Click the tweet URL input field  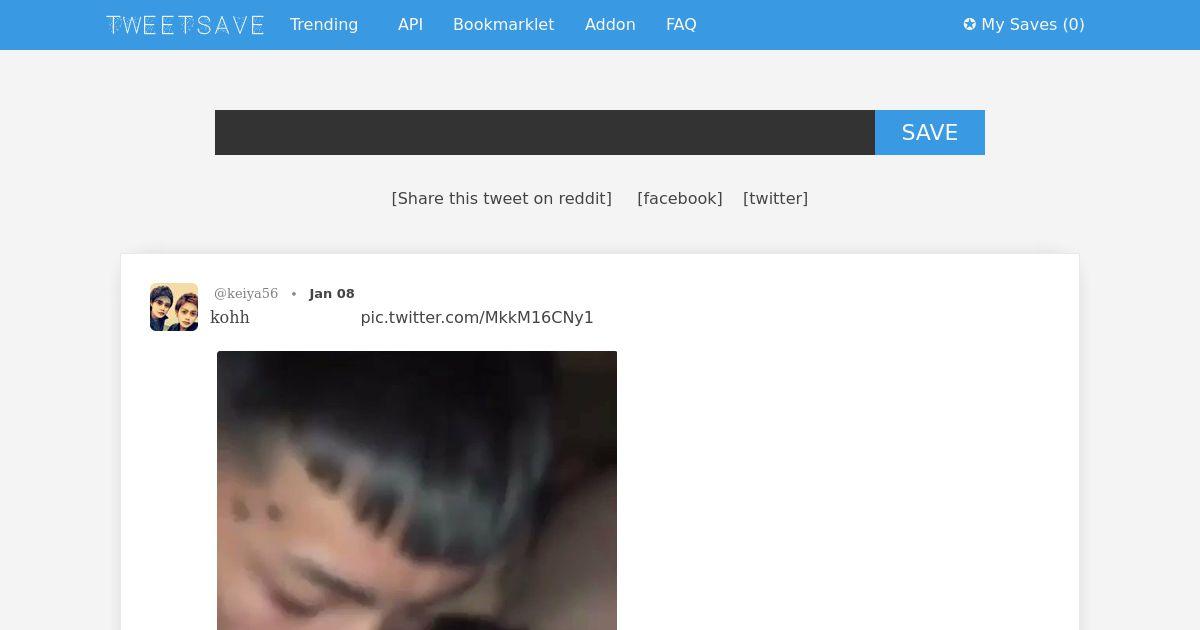(545, 132)
